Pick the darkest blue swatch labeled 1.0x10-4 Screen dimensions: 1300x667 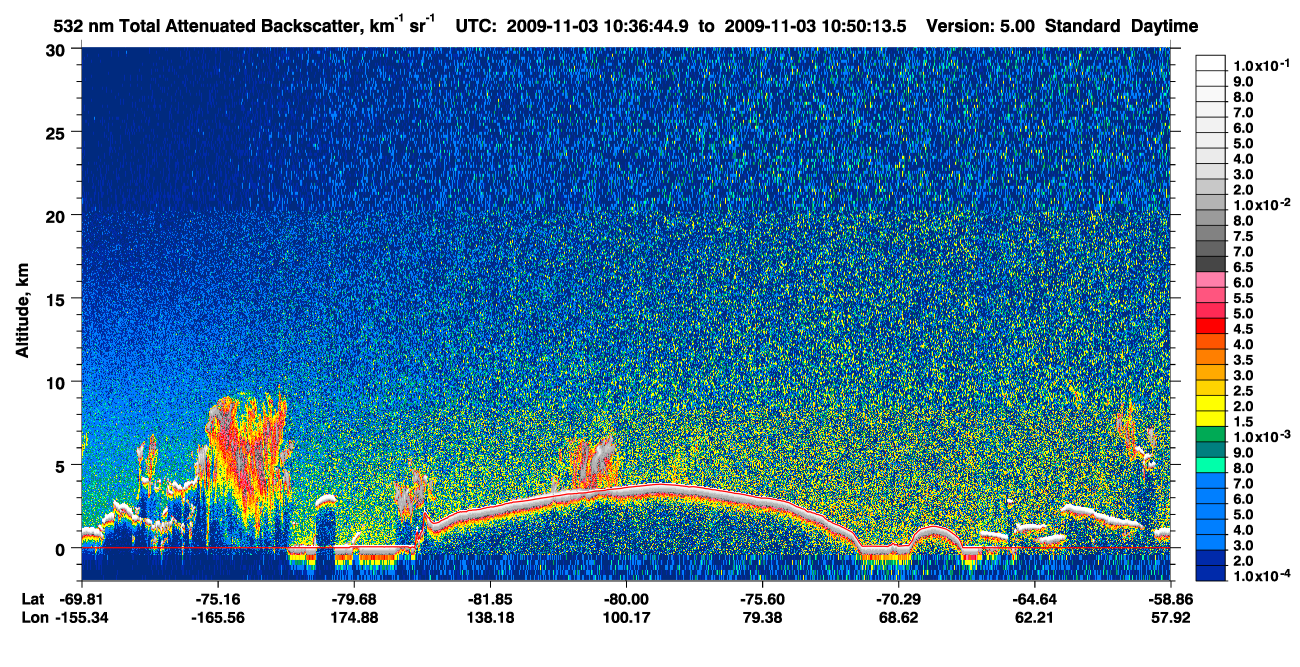tap(1210, 575)
